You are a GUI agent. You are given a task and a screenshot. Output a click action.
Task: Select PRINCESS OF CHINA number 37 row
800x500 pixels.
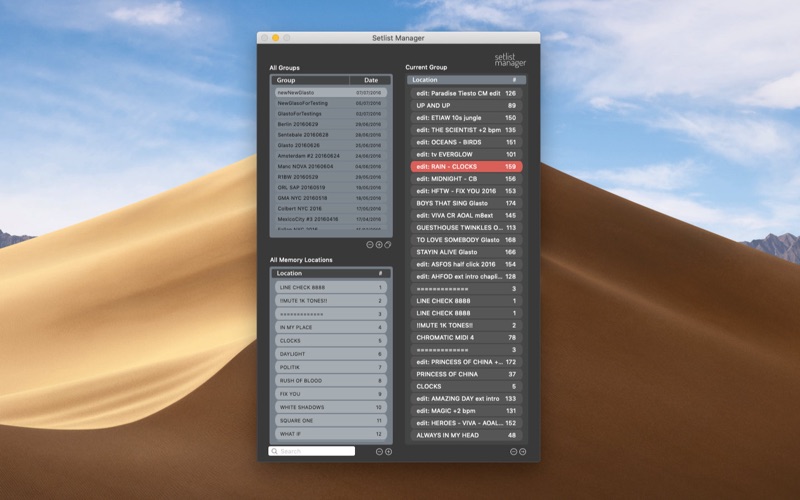click(x=466, y=374)
